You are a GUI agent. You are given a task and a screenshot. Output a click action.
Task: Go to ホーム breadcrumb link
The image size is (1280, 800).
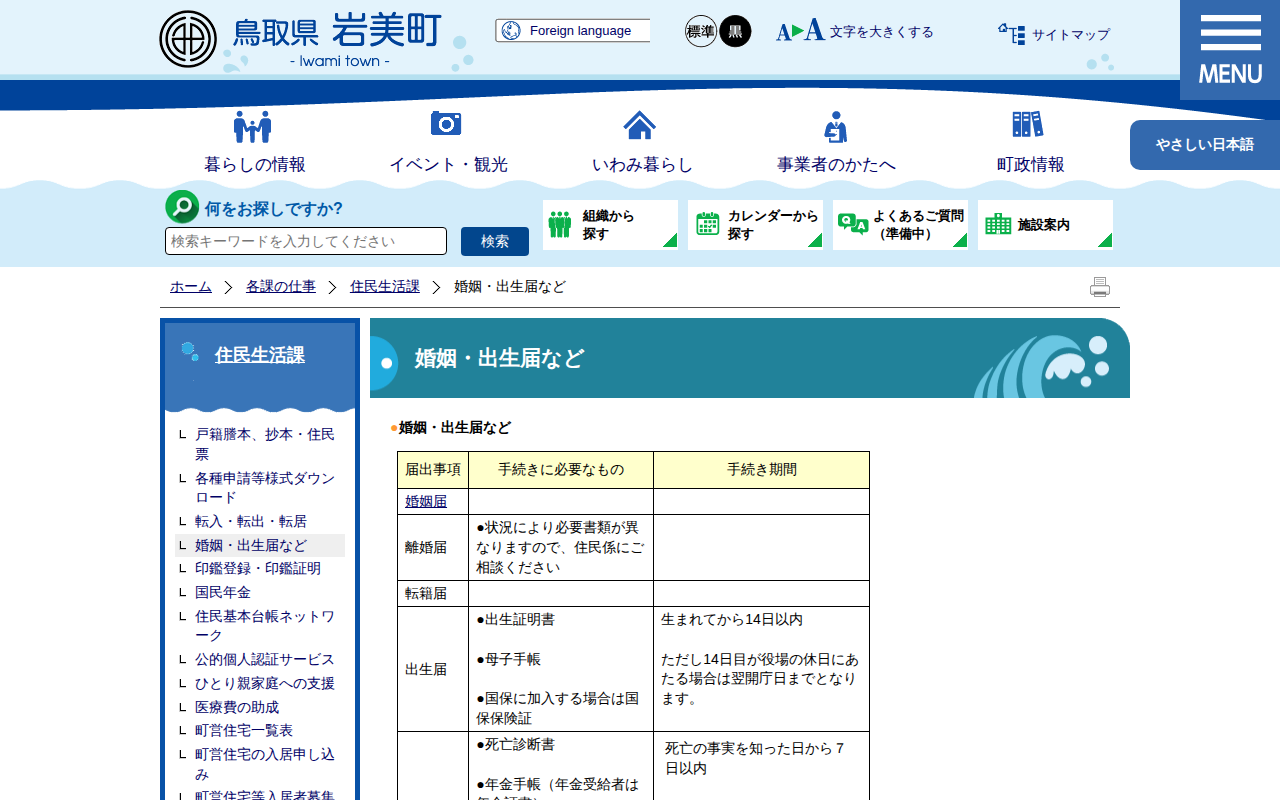point(191,287)
